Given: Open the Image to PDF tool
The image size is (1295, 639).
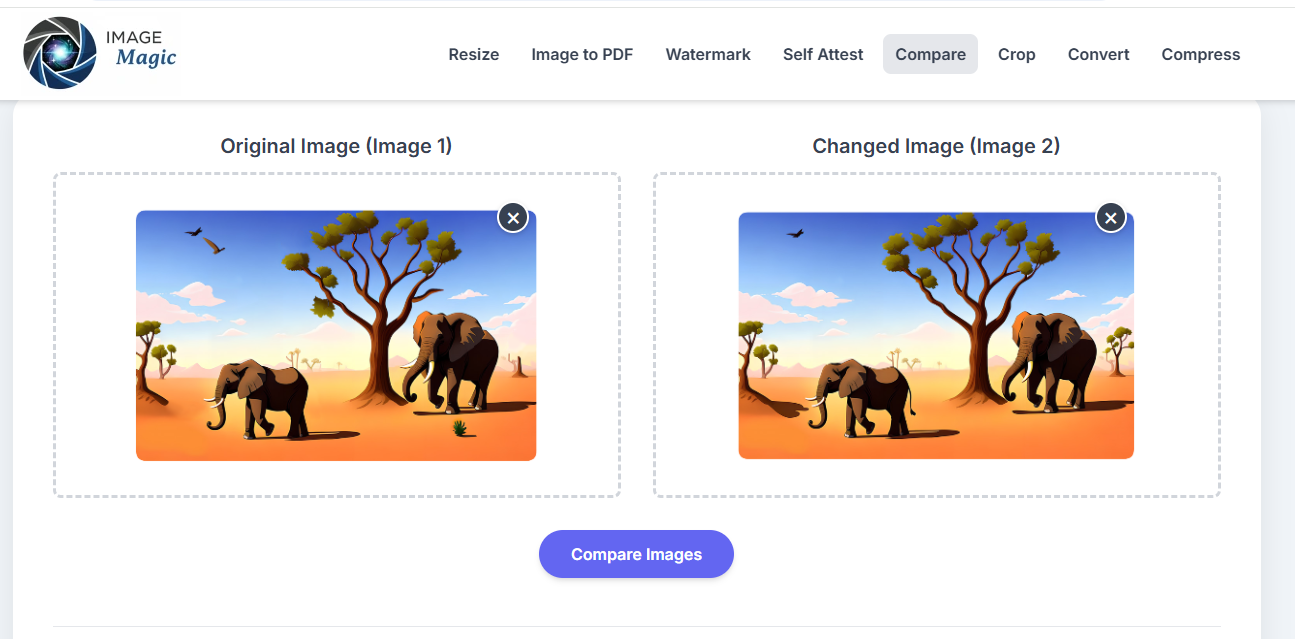Looking at the screenshot, I should [x=582, y=54].
